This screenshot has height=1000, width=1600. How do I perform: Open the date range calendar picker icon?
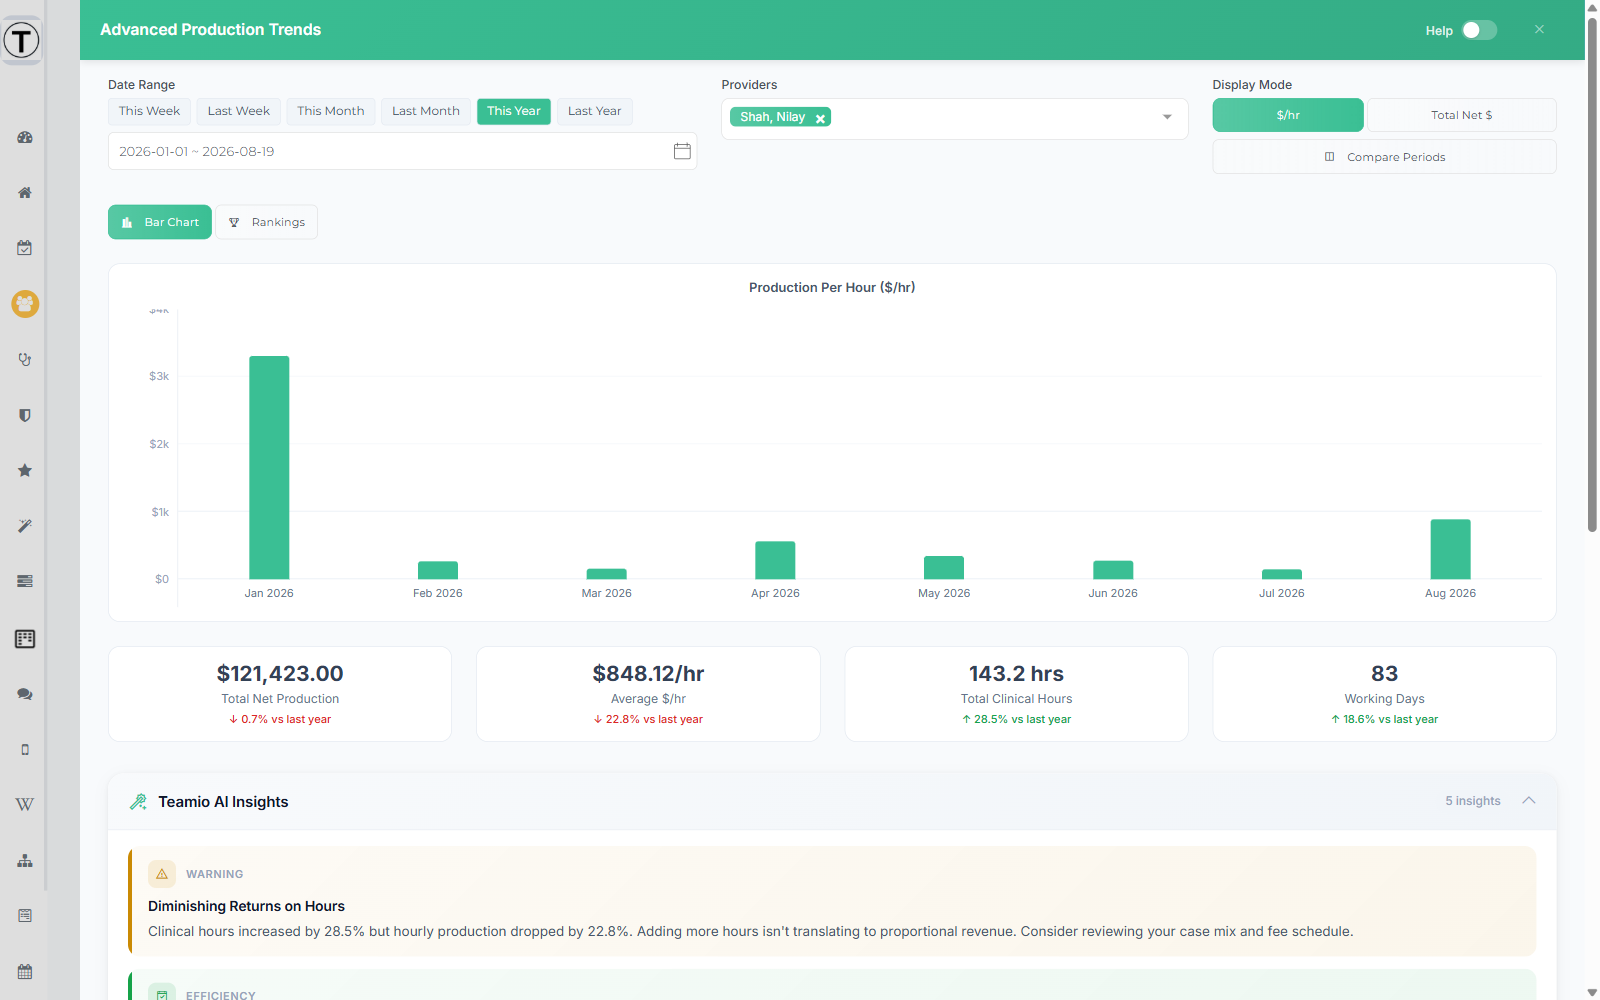[x=682, y=151]
